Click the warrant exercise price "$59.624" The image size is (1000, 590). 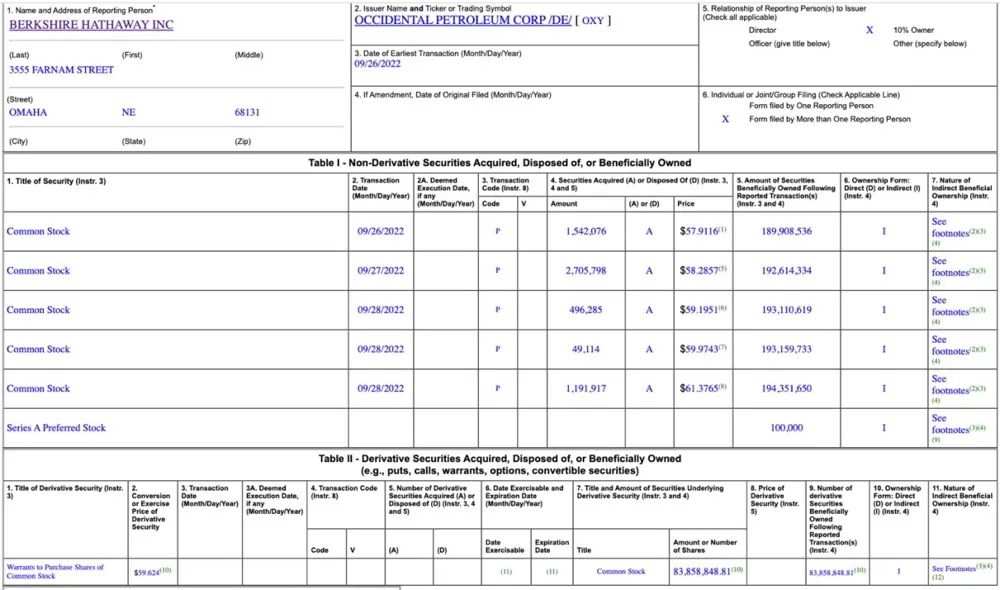[147, 572]
